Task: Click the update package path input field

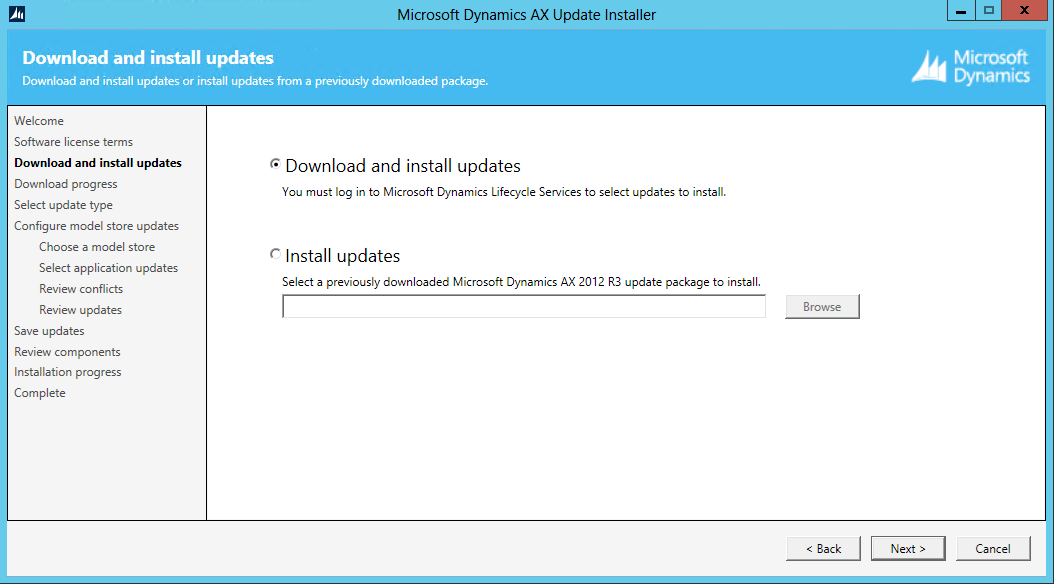Action: pyautogui.click(x=524, y=306)
